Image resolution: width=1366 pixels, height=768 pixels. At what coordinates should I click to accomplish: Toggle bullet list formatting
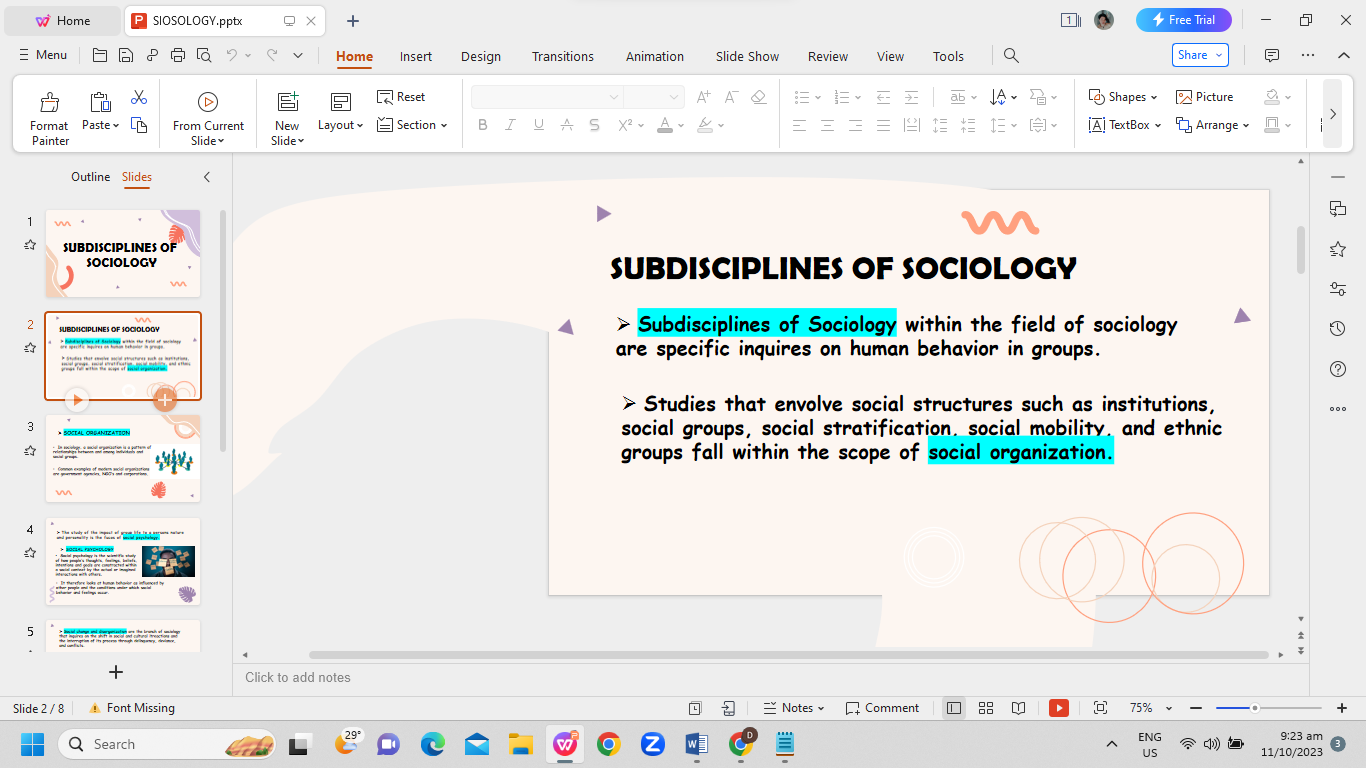coord(801,97)
